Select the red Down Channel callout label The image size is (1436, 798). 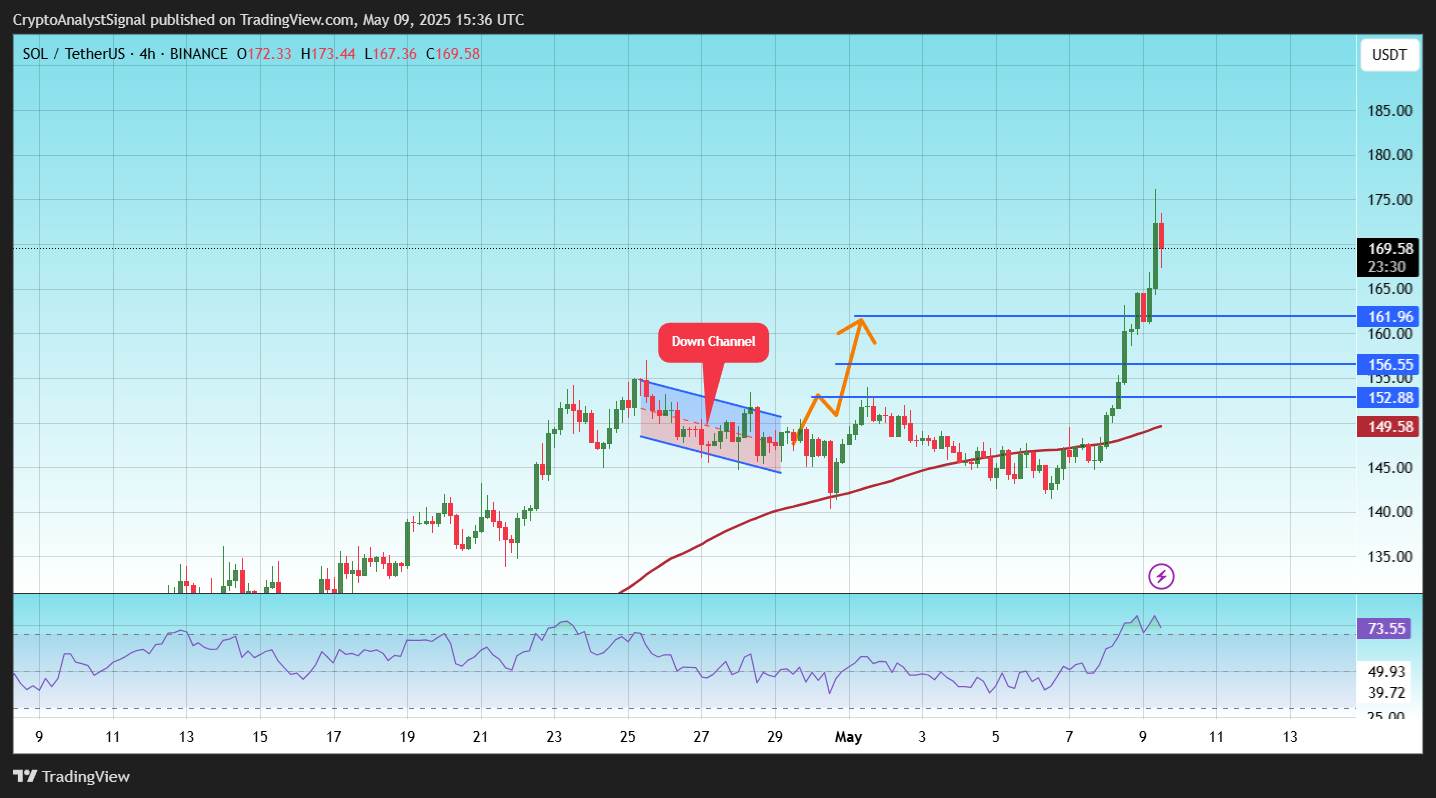pyautogui.click(x=713, y=342)
